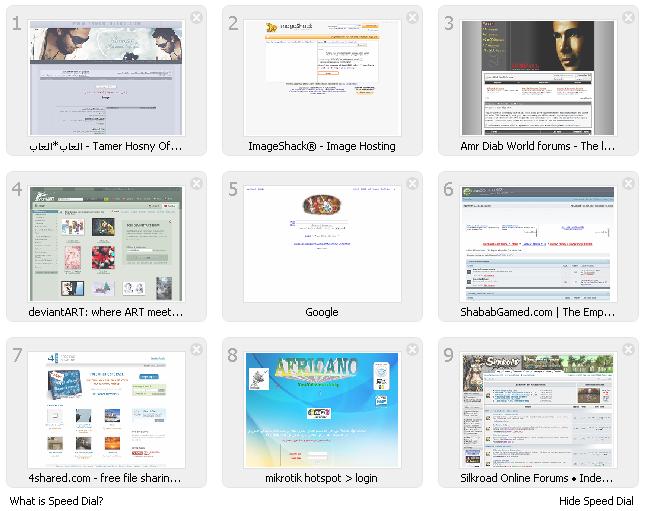Screen dimensions: 646x511
Task: Remove the Tamer Hosny speed dial entry
Action: [196, 18]
